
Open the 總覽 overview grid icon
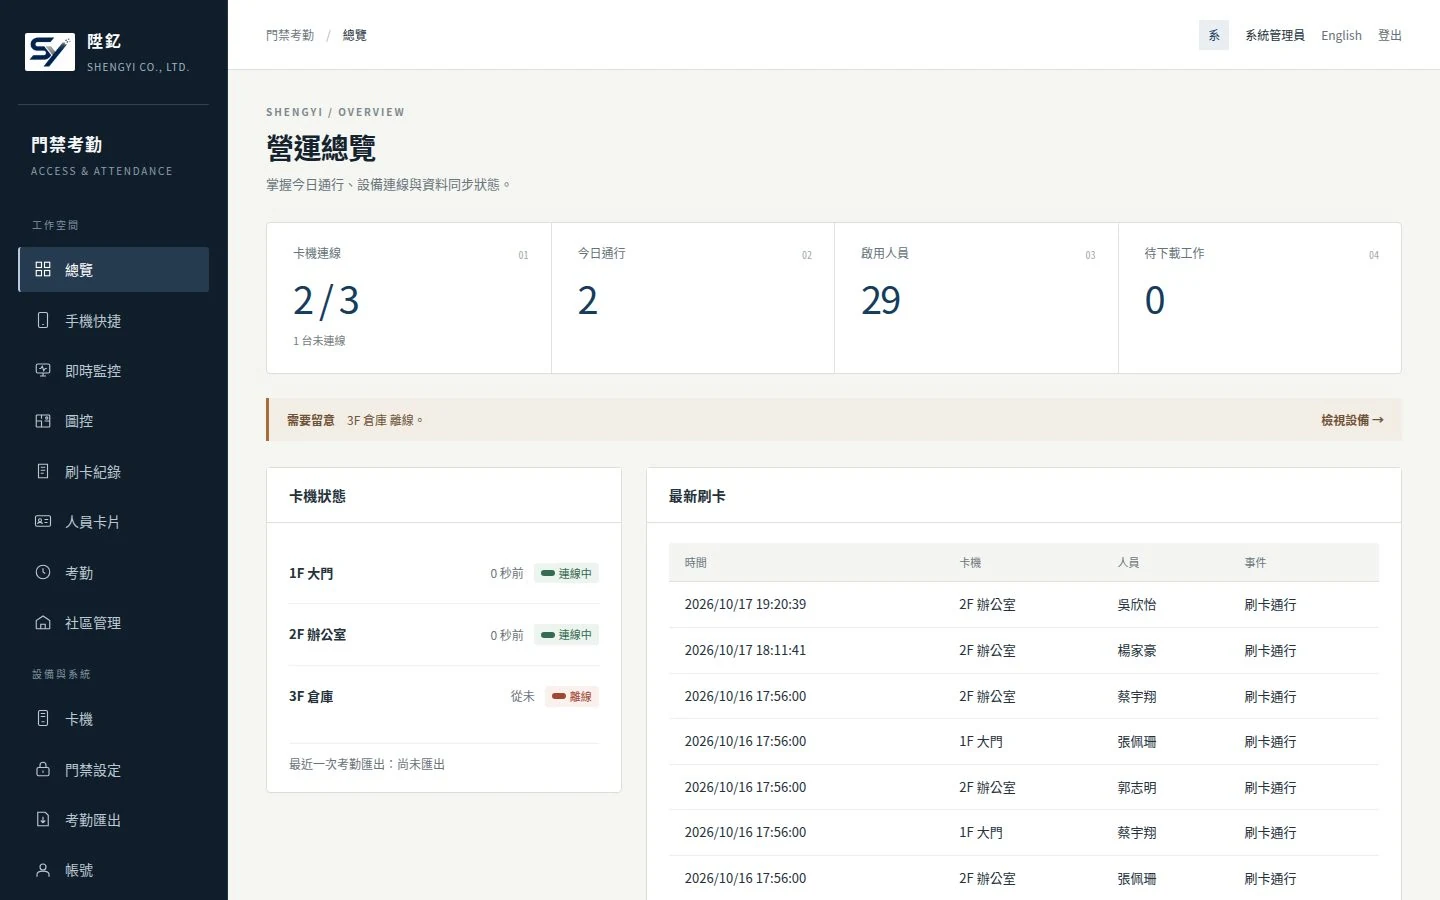[43, 269]
